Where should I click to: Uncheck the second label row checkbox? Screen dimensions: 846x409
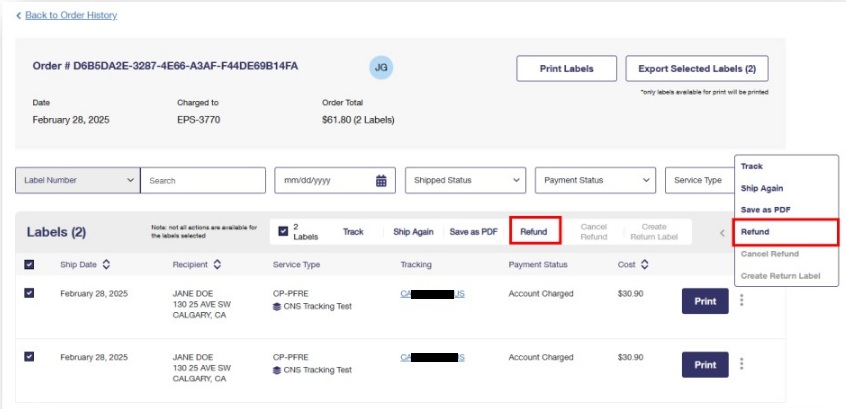[x=29, y=356]
